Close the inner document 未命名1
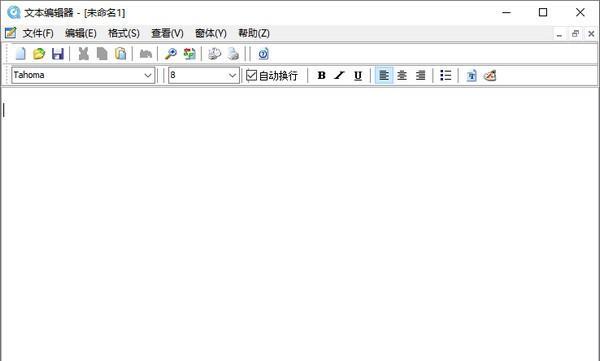 [x=591, y=34]
